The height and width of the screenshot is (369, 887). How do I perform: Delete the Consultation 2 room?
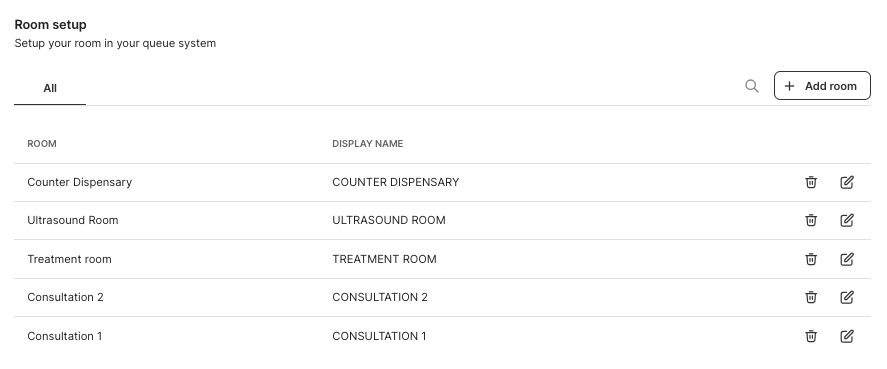click(811, 297)
